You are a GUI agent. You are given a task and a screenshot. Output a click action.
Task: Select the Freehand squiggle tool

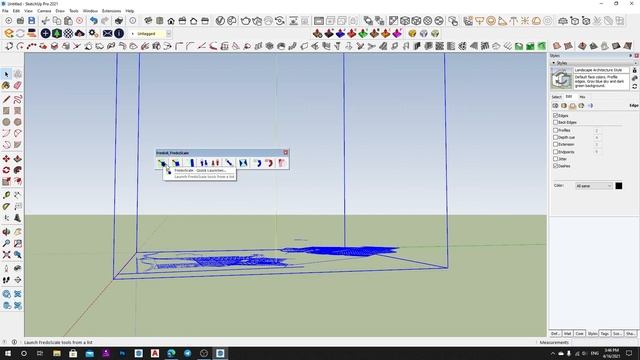click(x=18, y=99)
